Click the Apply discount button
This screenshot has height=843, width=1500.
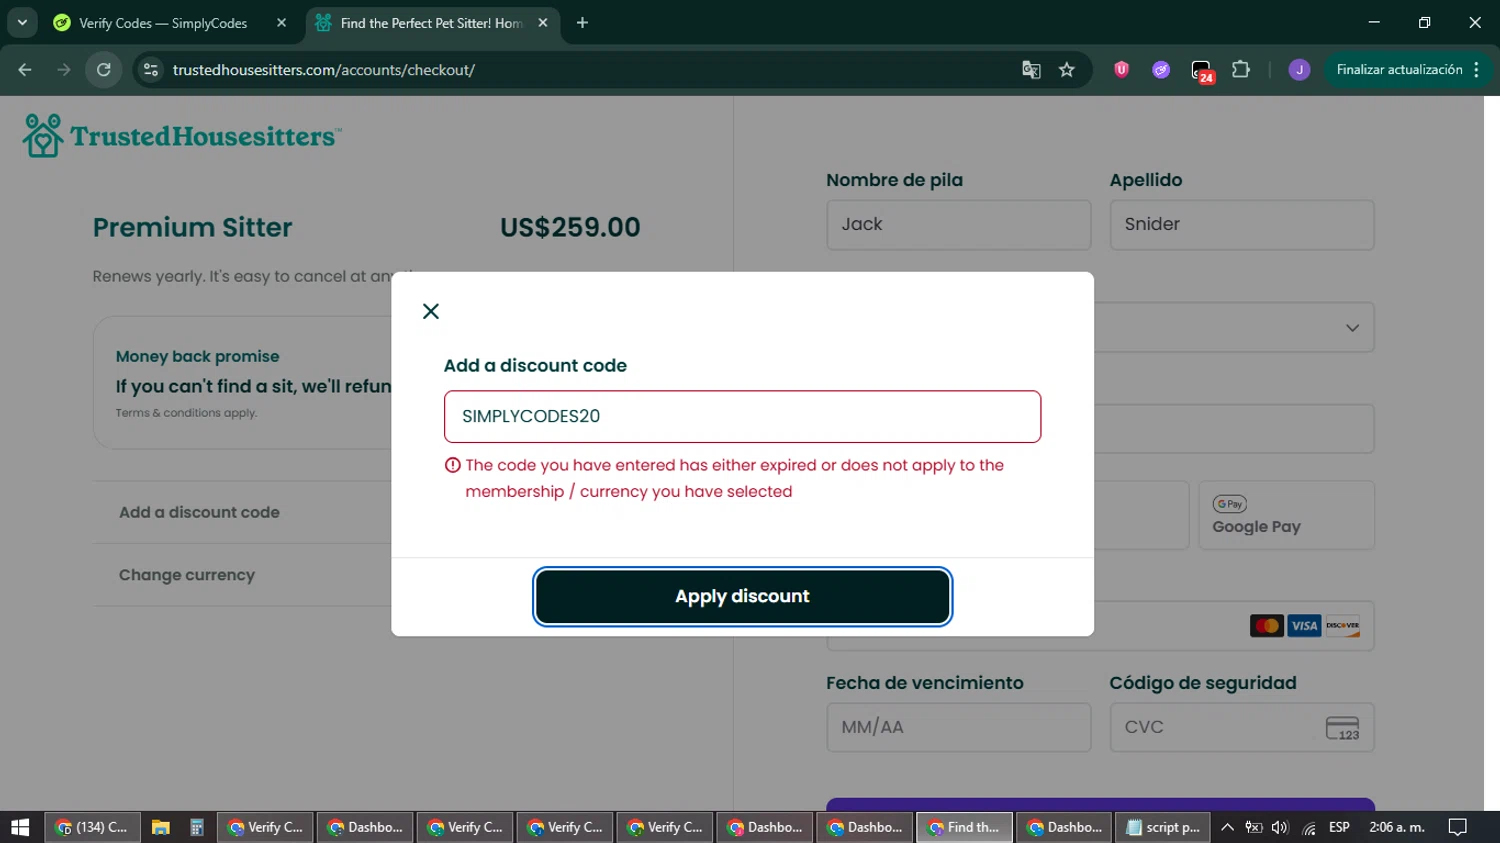pos(742,597)
